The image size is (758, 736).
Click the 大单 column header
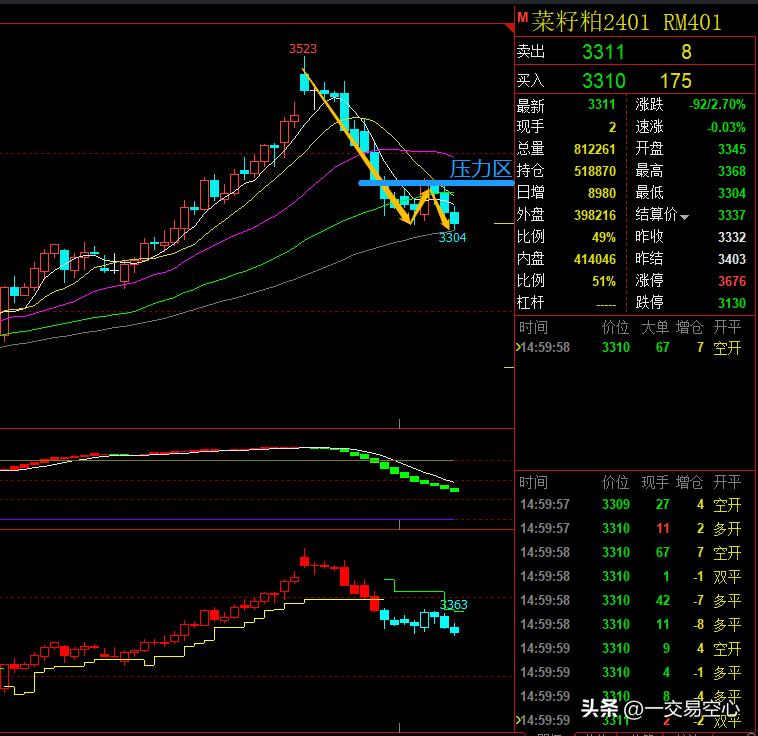[655, 327]
